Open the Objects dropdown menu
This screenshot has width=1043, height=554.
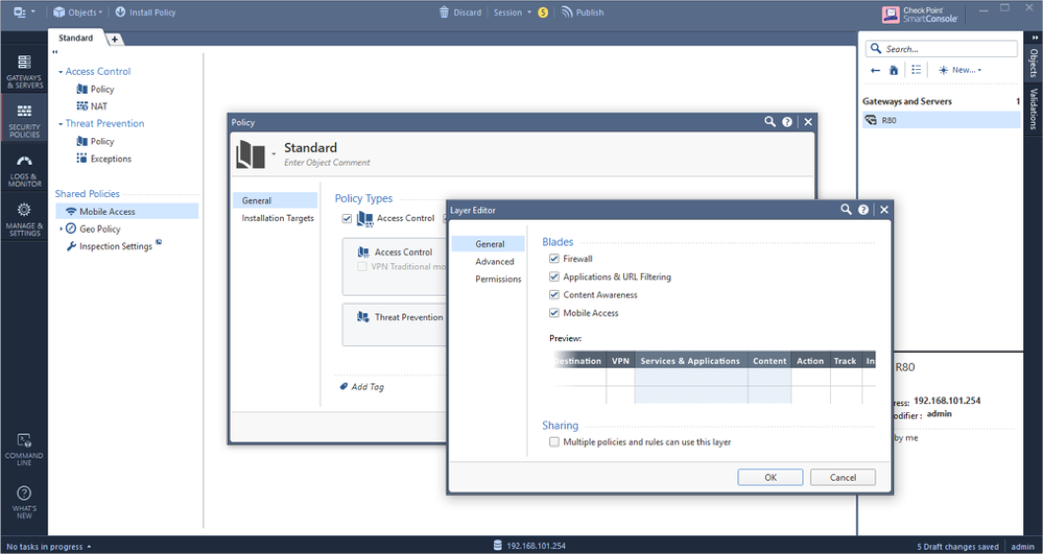78,12
